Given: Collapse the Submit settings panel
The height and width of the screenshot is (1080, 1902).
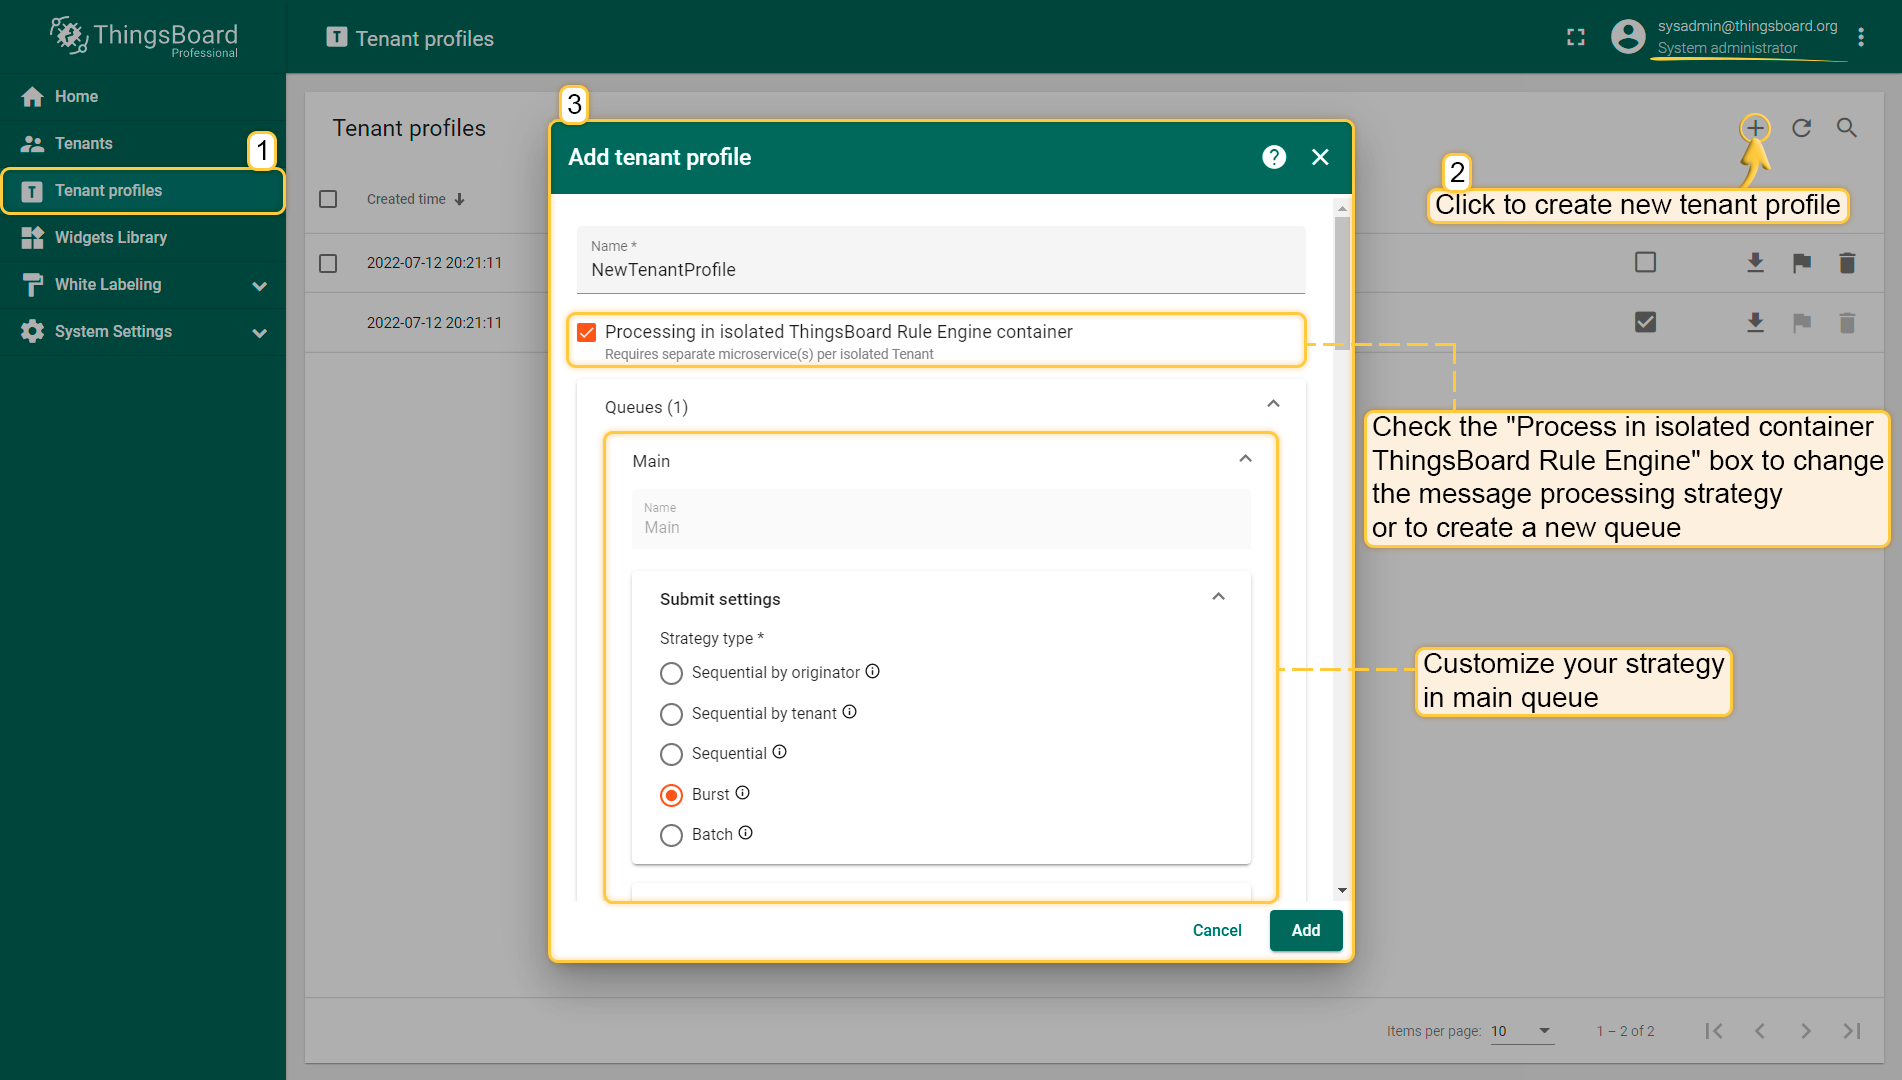Looking at the screenshot, I should [x=1218, y=598].
